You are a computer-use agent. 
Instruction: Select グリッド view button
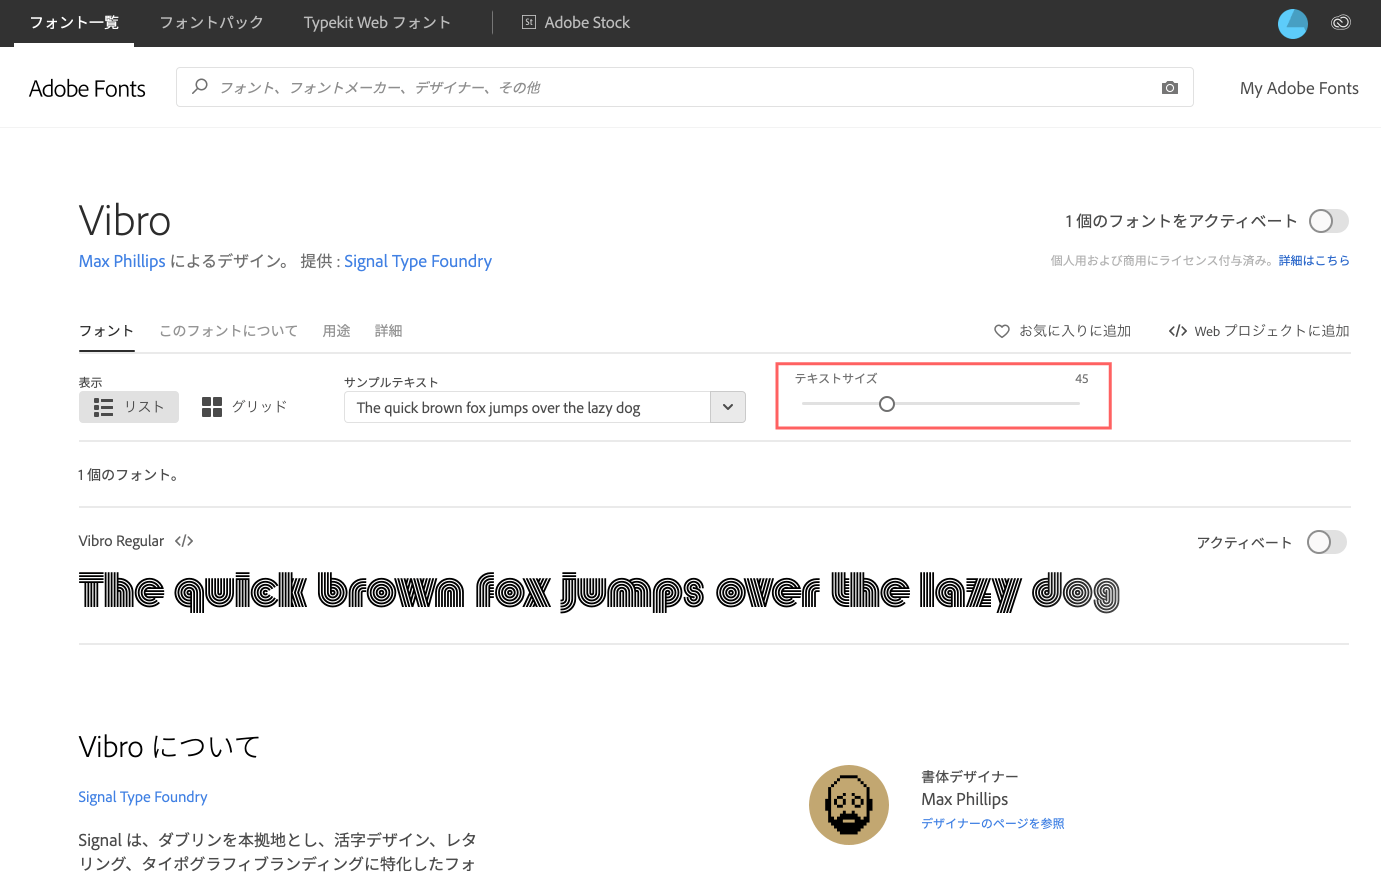click(x=245, y=407)
